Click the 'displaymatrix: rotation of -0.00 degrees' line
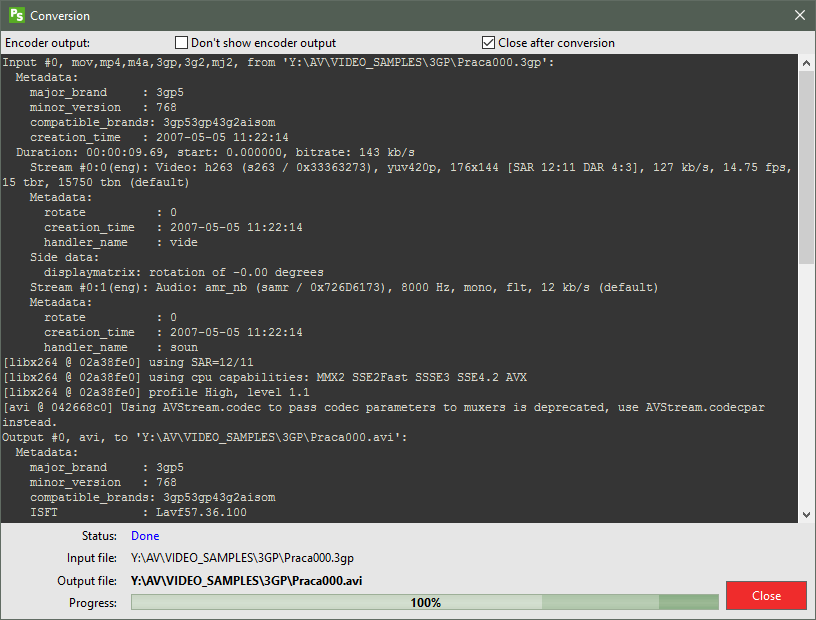Screen dimensions: 816x620 pos(183,272)
